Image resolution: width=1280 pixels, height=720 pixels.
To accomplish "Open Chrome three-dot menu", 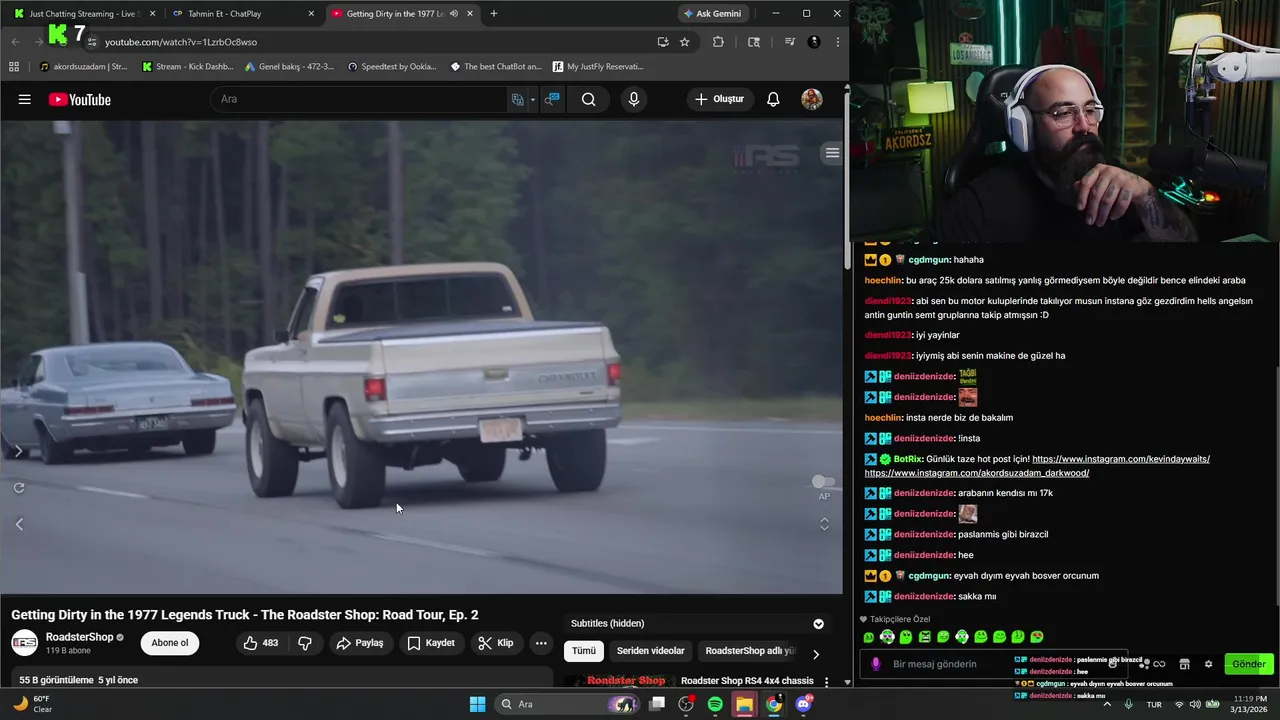I will click(x=837, y=42).
